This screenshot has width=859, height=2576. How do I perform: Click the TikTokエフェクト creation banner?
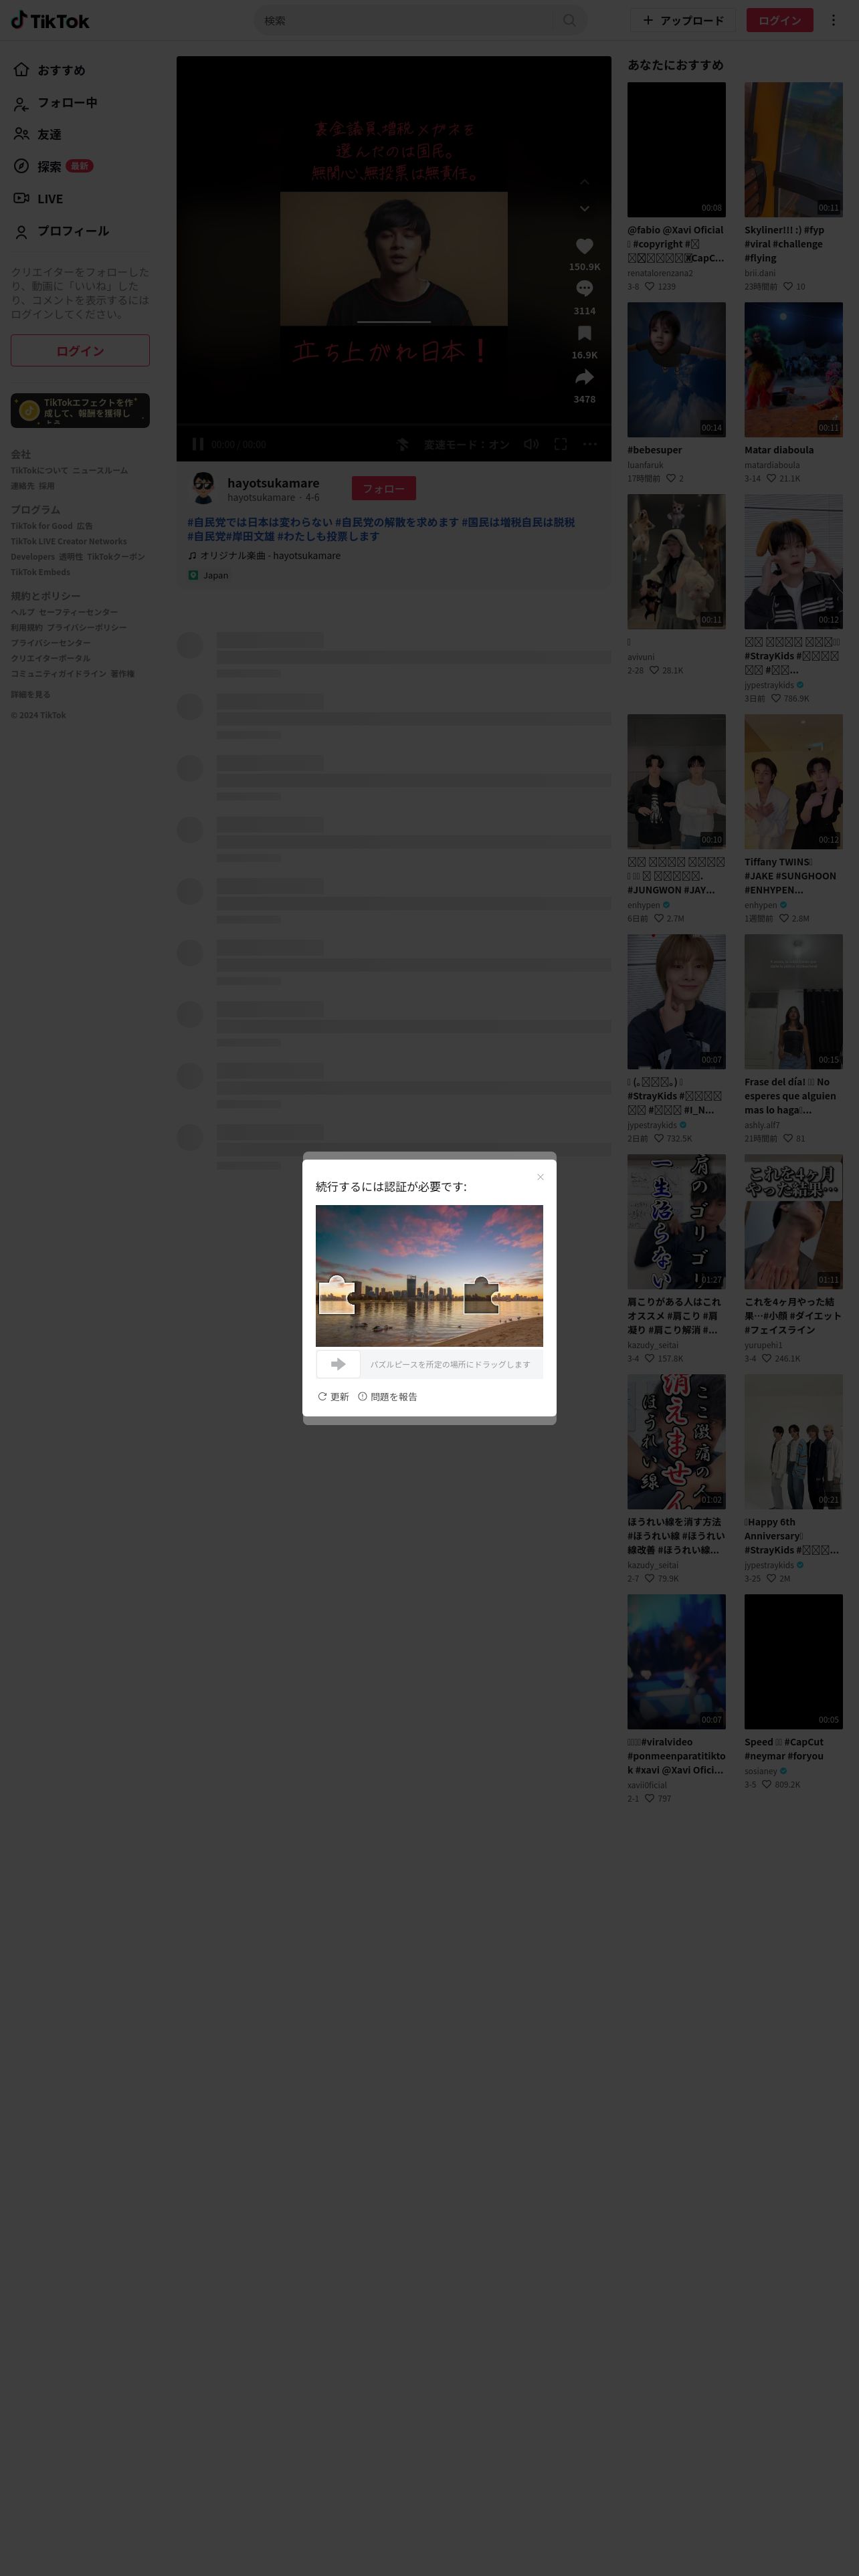coord(80,411)
